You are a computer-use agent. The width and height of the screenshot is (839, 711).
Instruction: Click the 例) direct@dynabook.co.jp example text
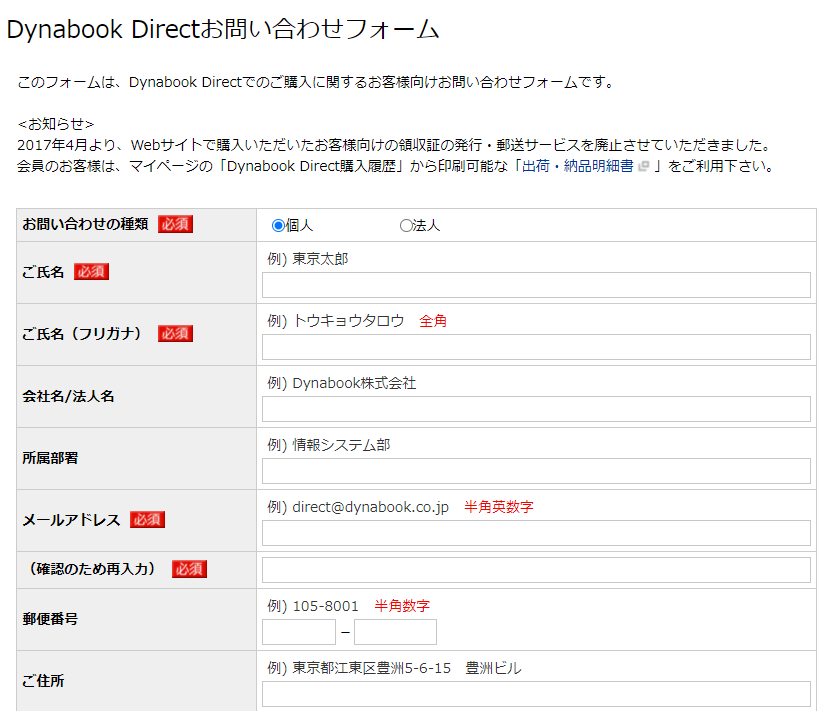[x=357, y=507]
